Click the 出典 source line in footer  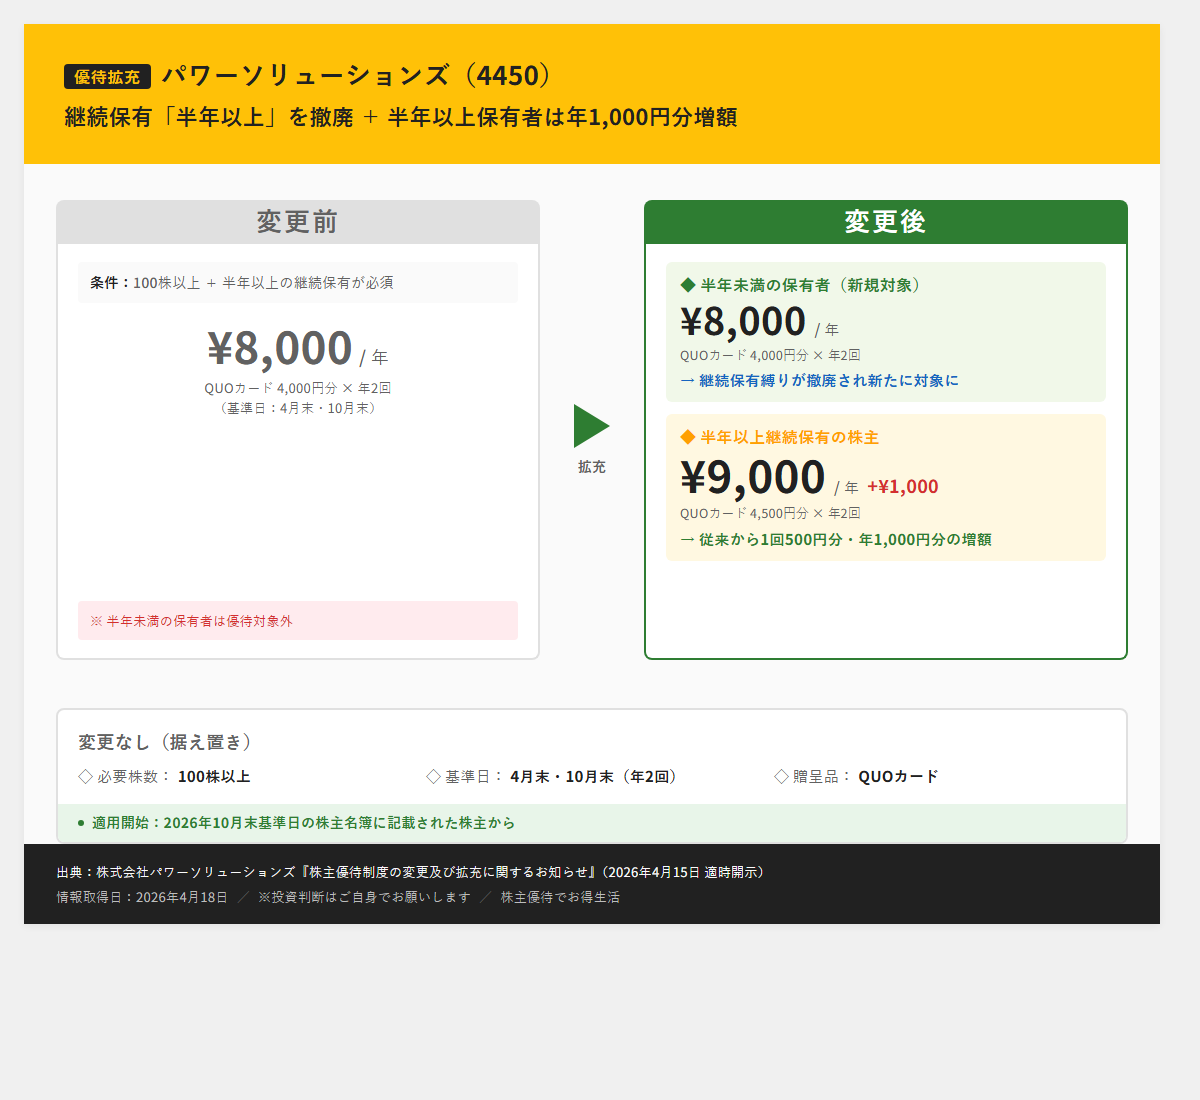point(414,872)
